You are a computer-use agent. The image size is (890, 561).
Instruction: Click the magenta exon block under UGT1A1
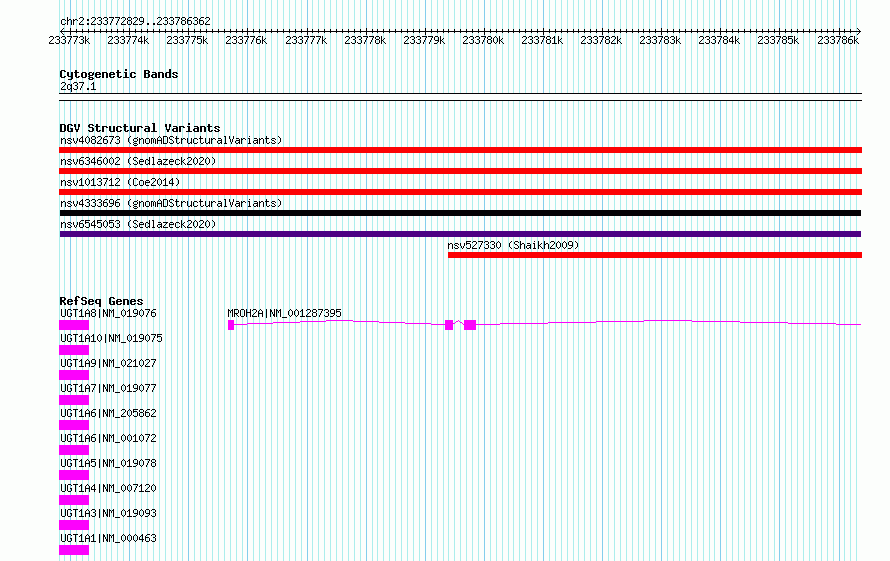pos(74,550)
